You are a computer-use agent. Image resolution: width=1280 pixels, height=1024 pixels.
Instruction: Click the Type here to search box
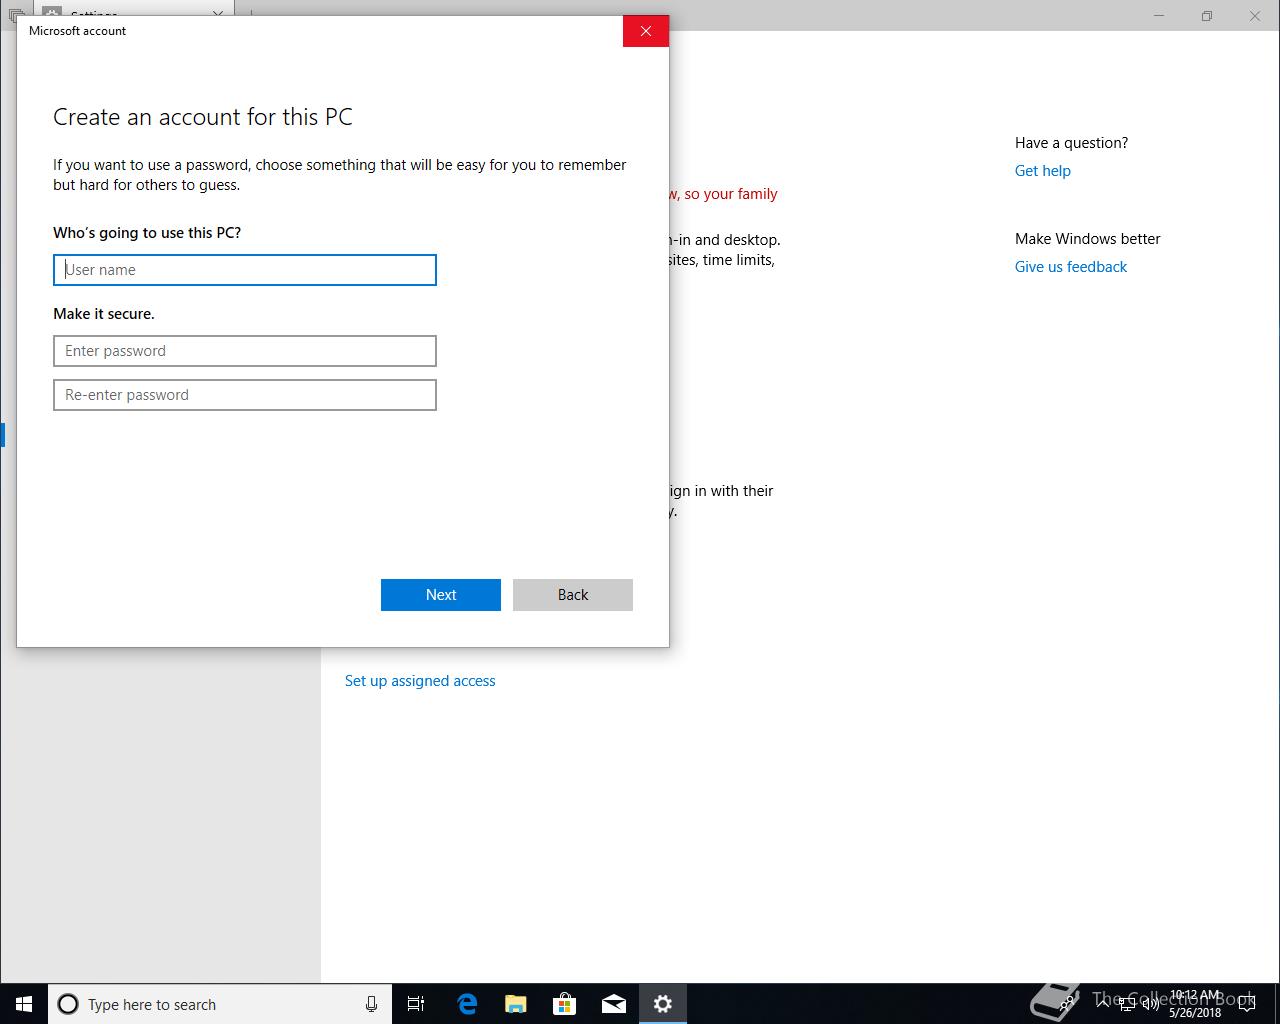[220, 1004]
